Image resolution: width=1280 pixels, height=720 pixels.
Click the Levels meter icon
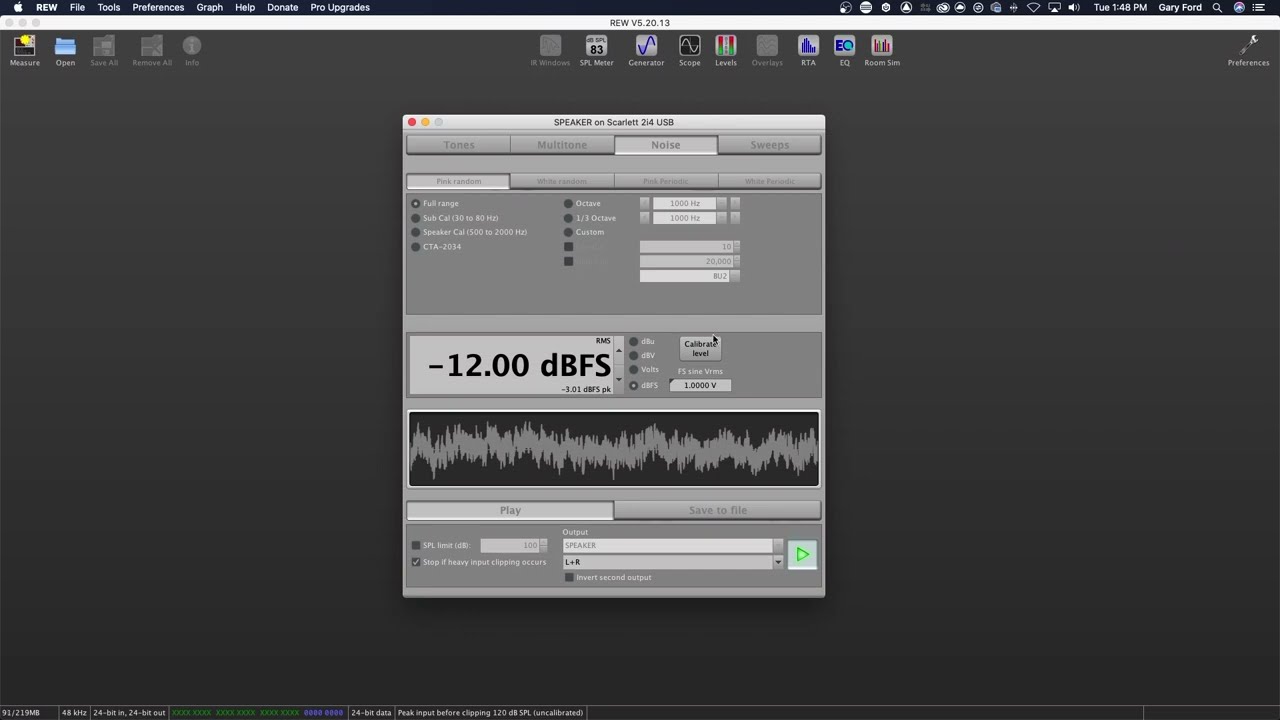click(x=725, y=47)
